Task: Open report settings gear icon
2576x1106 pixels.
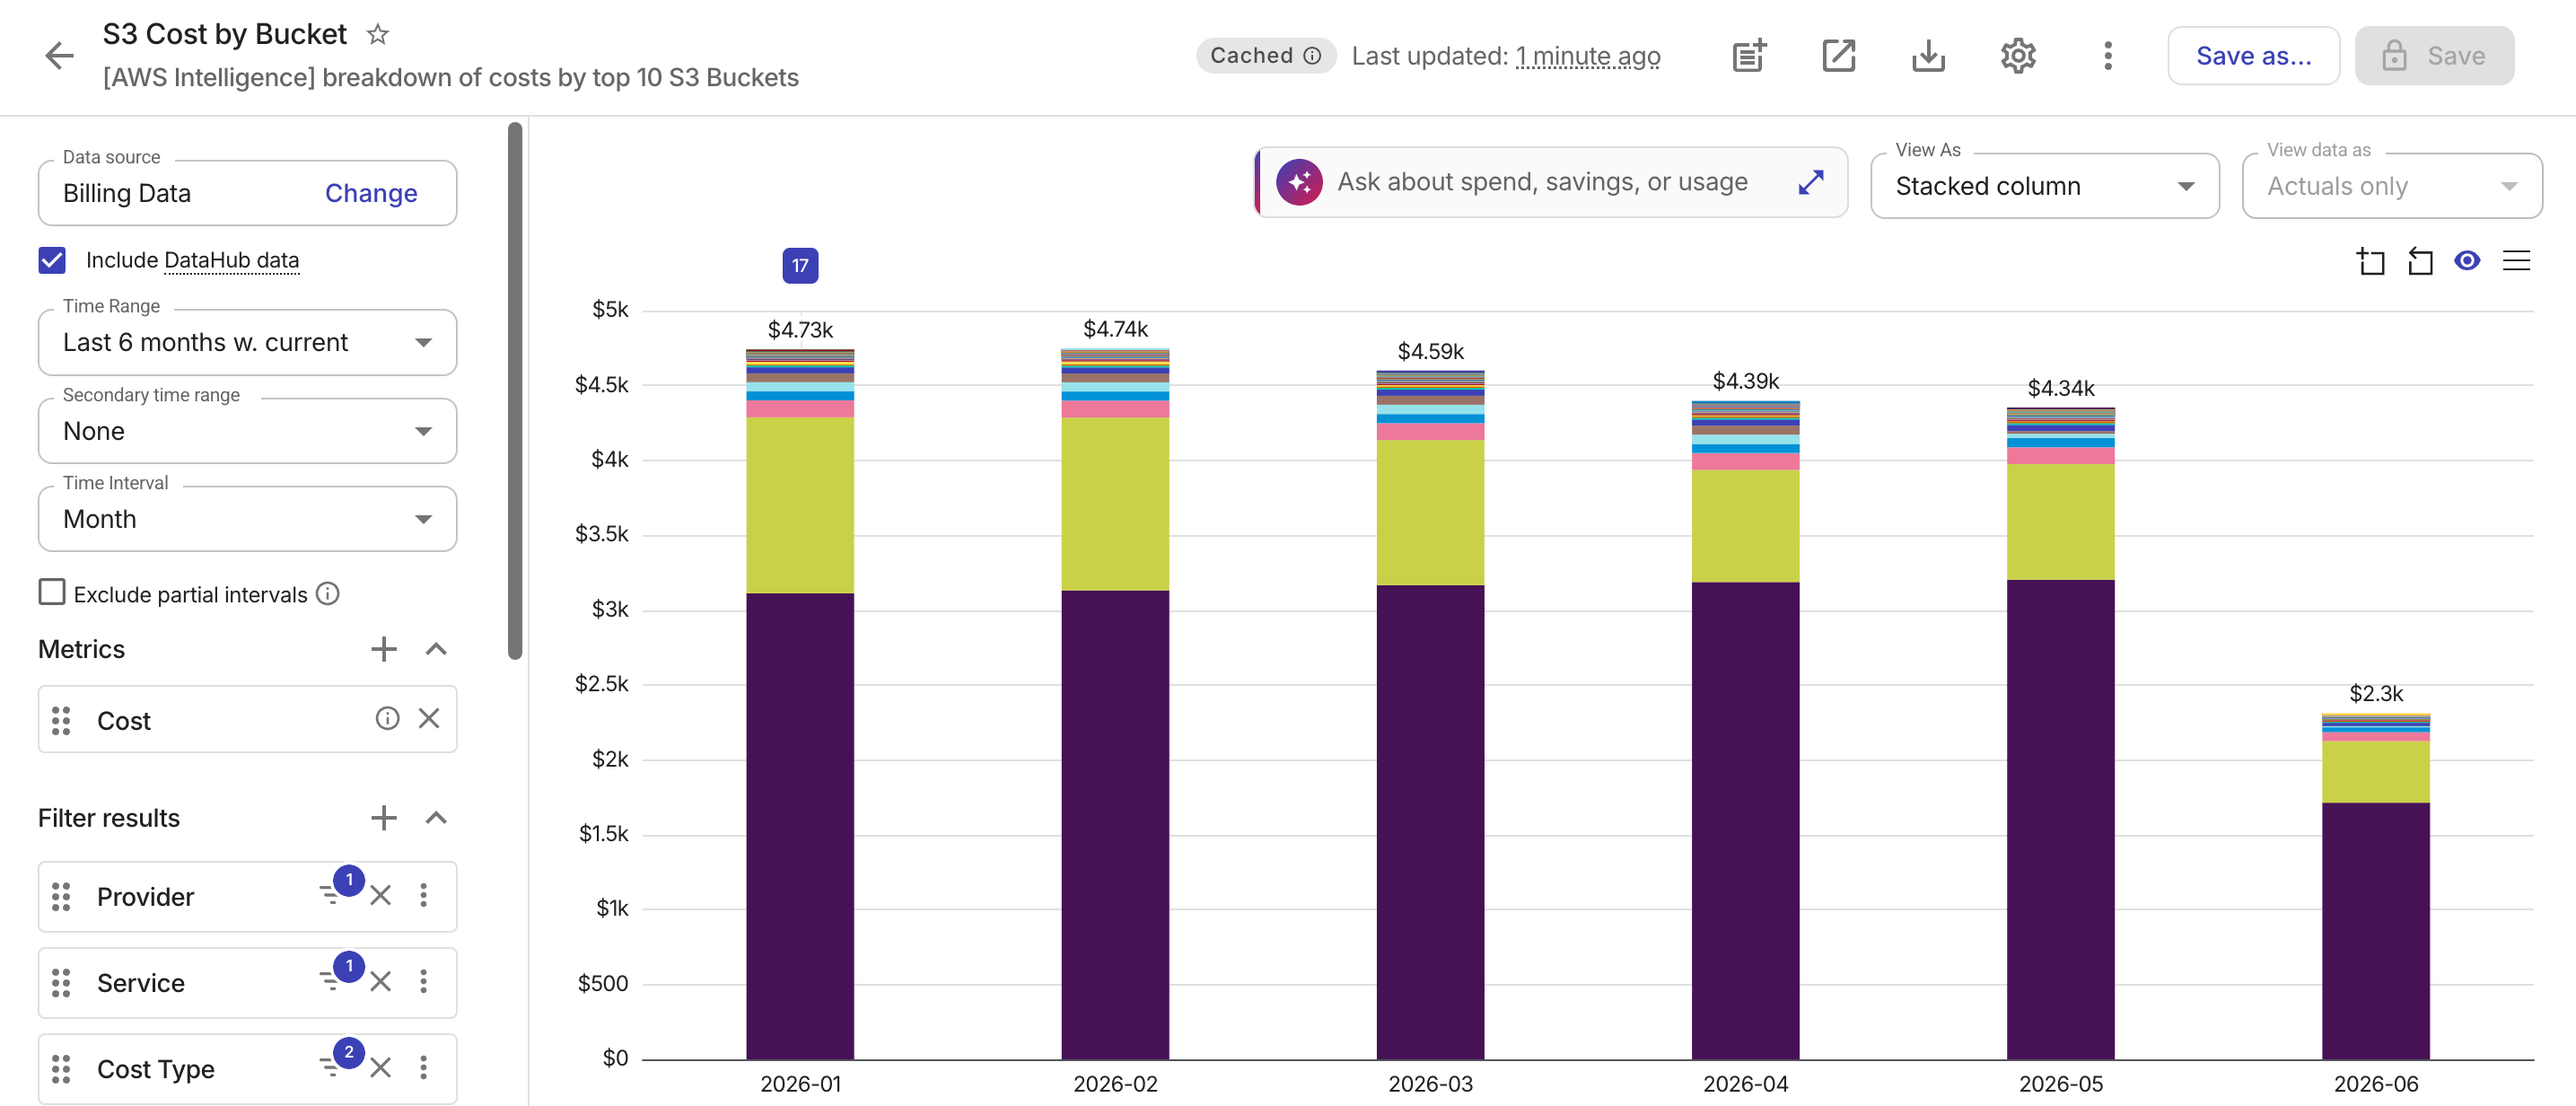Action: pyautogui.click(x=2018, y=55)
